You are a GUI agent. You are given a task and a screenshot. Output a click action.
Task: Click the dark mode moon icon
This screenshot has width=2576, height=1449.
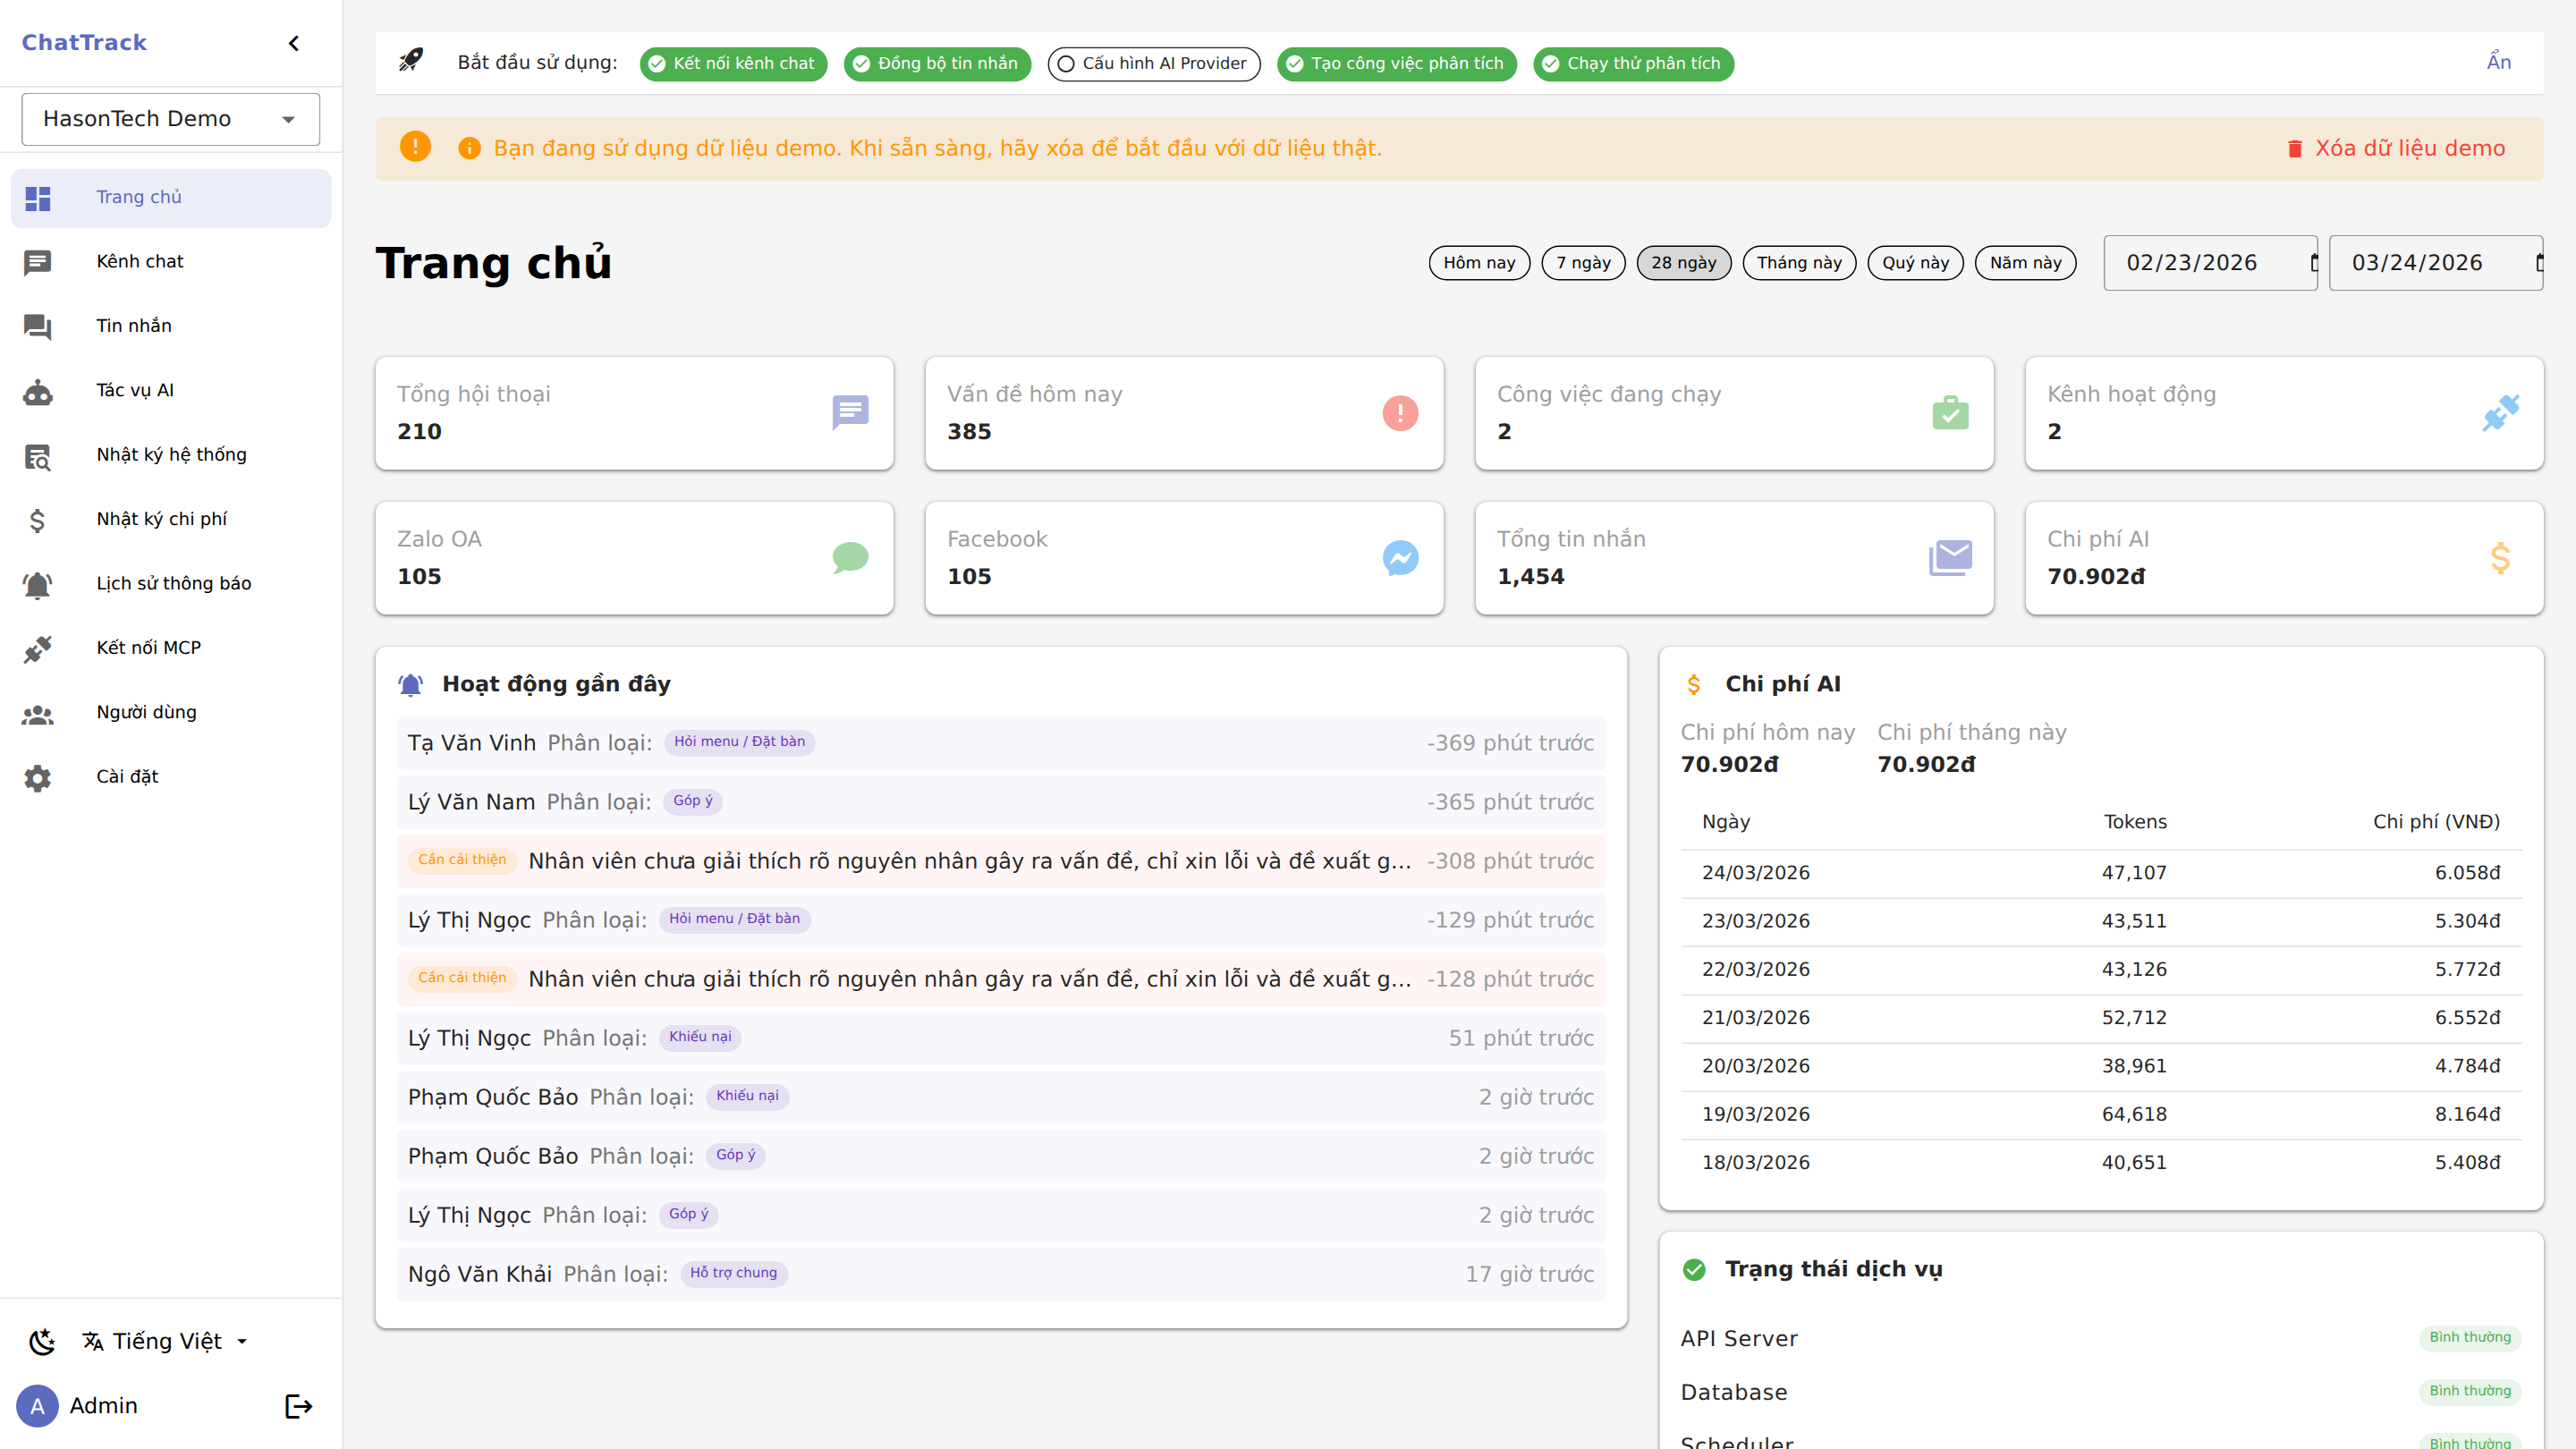click(42, 1341)
